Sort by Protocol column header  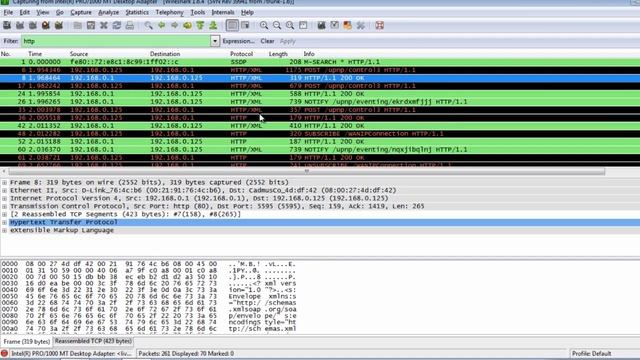(x=241, y=54)
